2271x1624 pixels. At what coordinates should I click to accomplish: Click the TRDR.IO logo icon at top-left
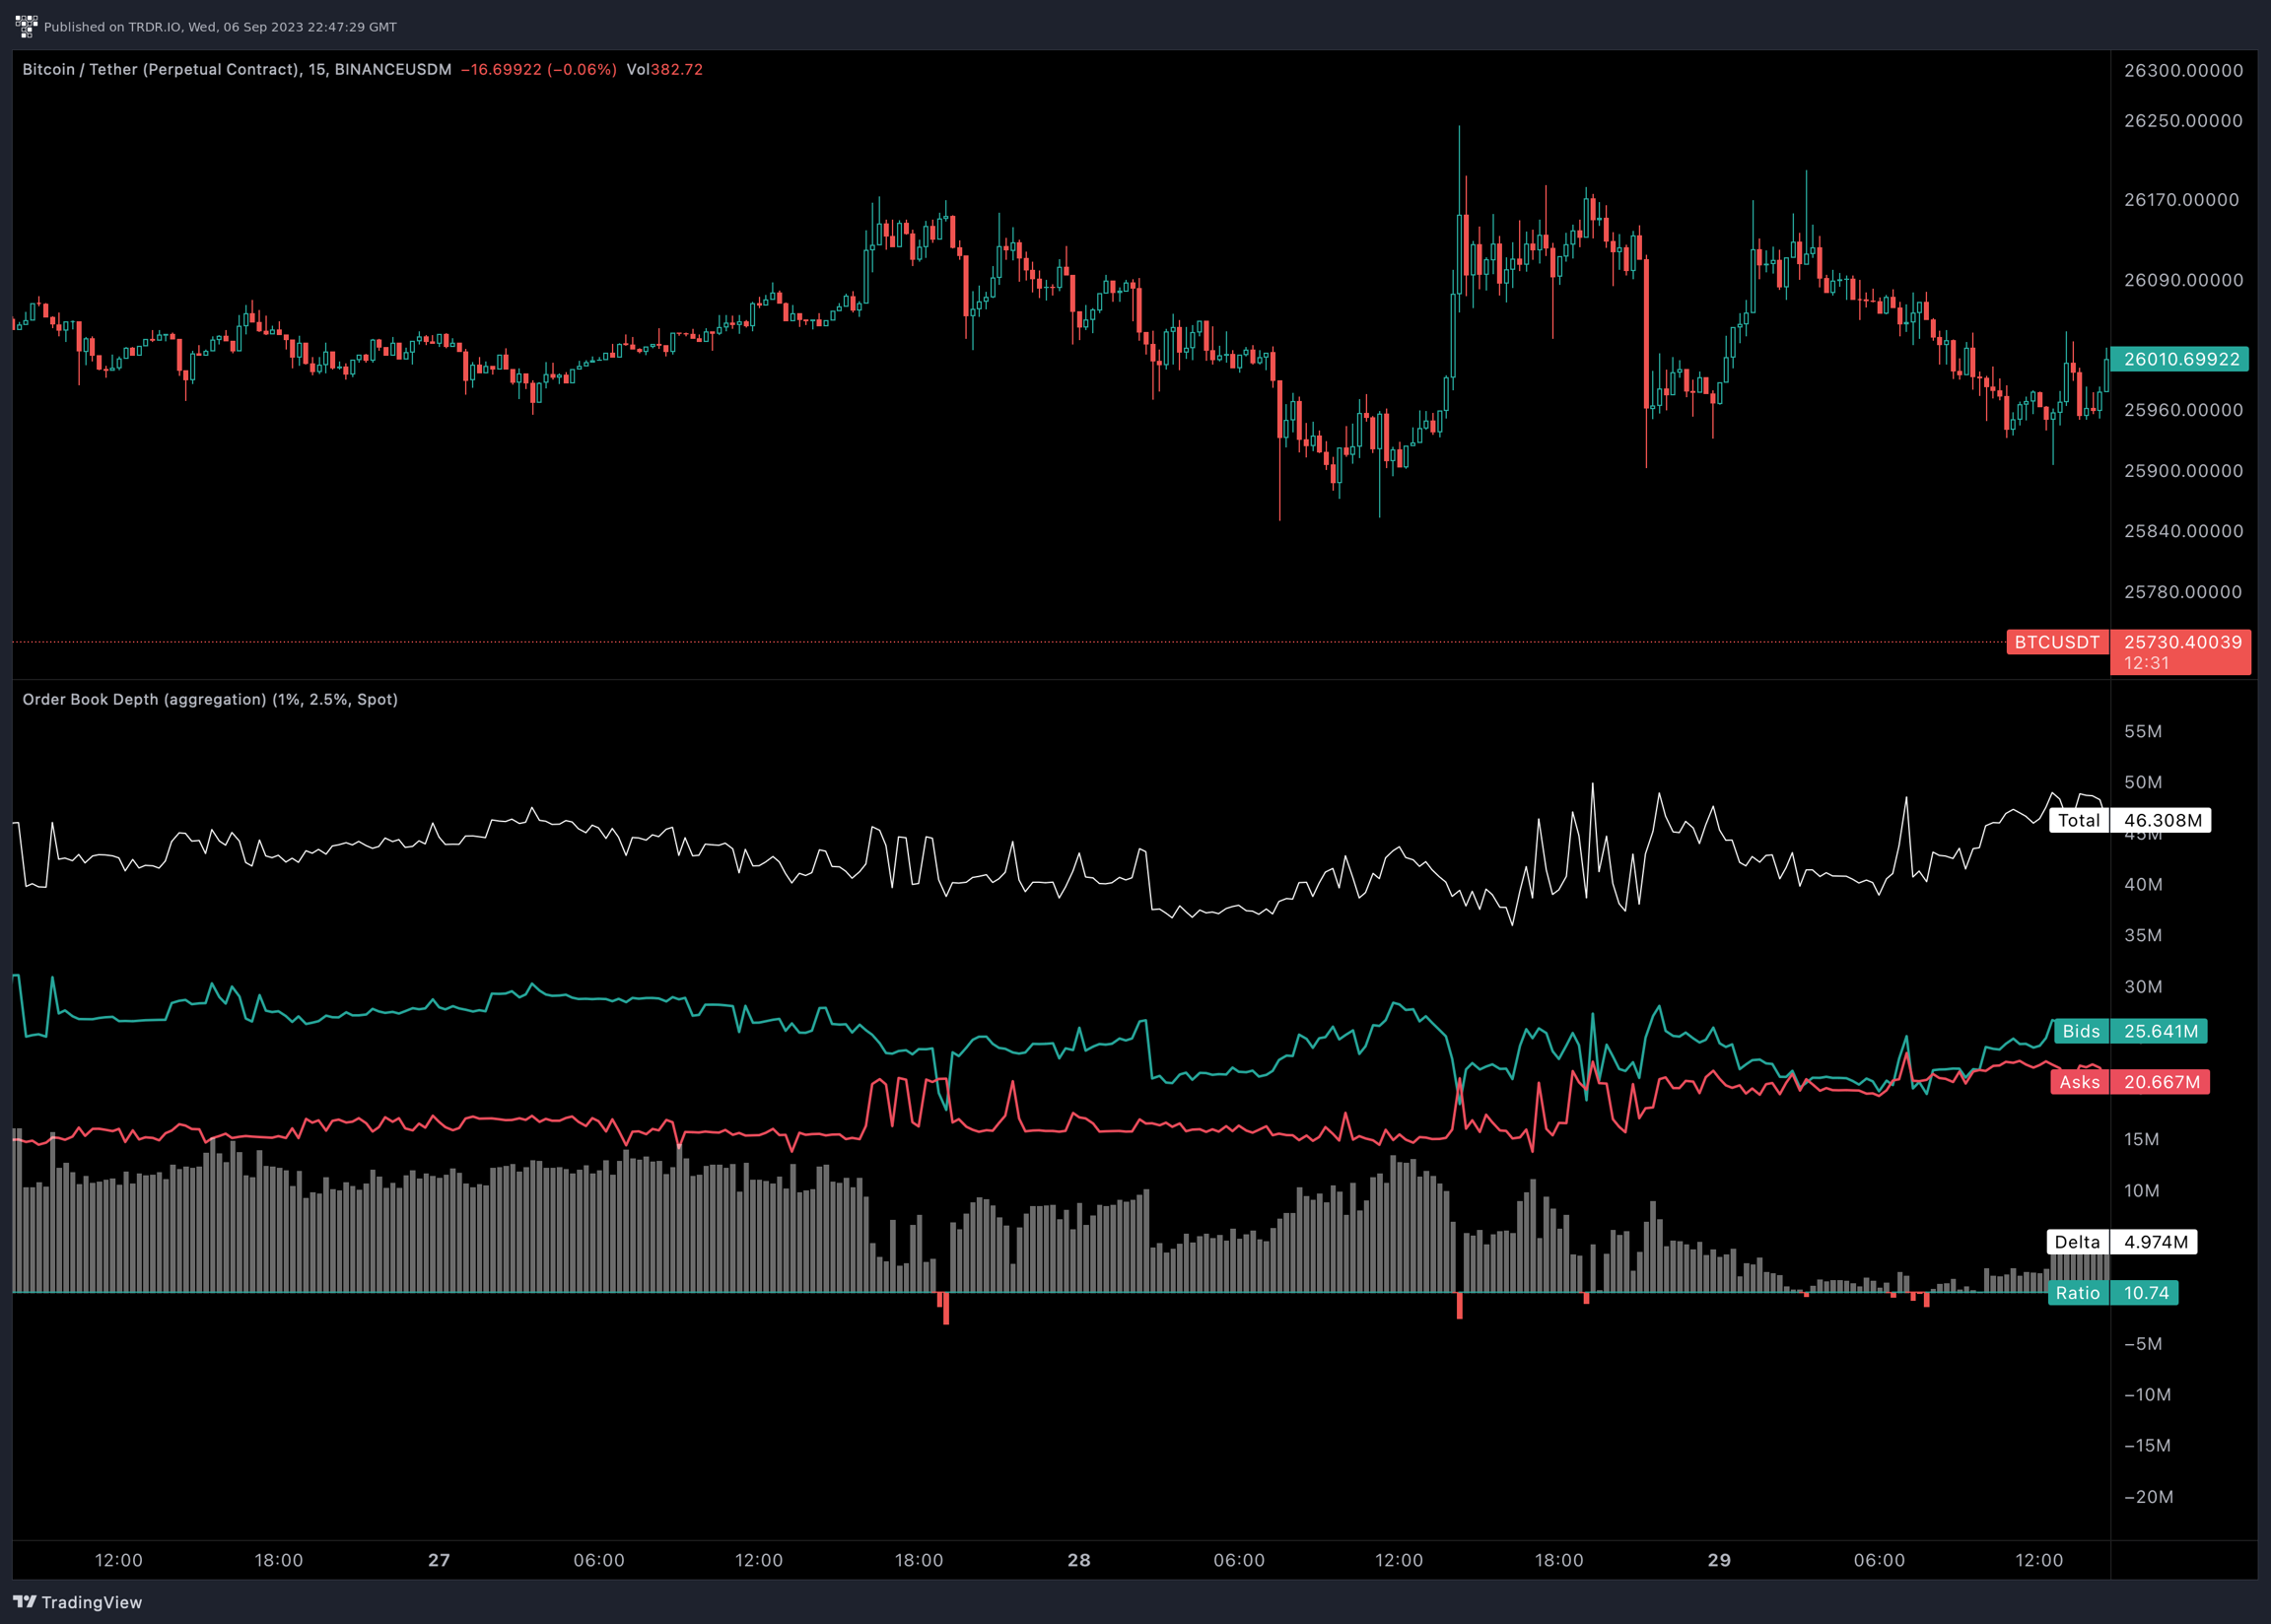pyautogui.click(x=26, y=26)
